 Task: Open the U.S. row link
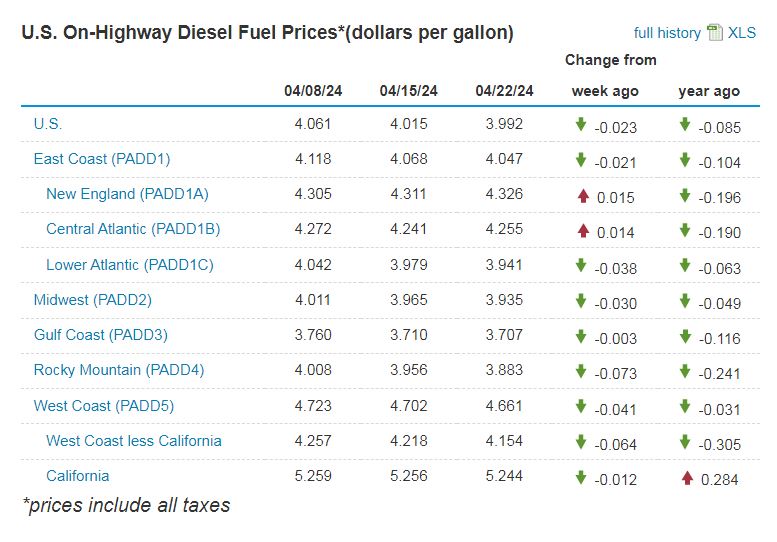[48, 124]
